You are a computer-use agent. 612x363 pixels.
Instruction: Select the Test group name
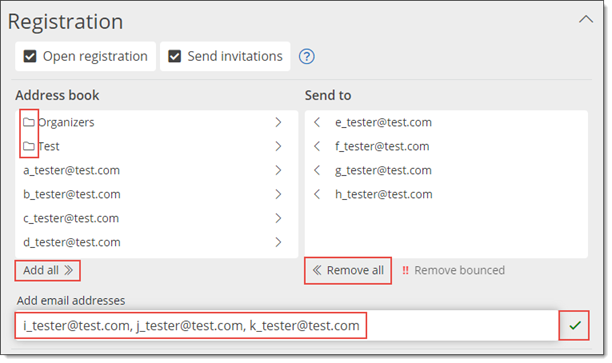point(49,146)
